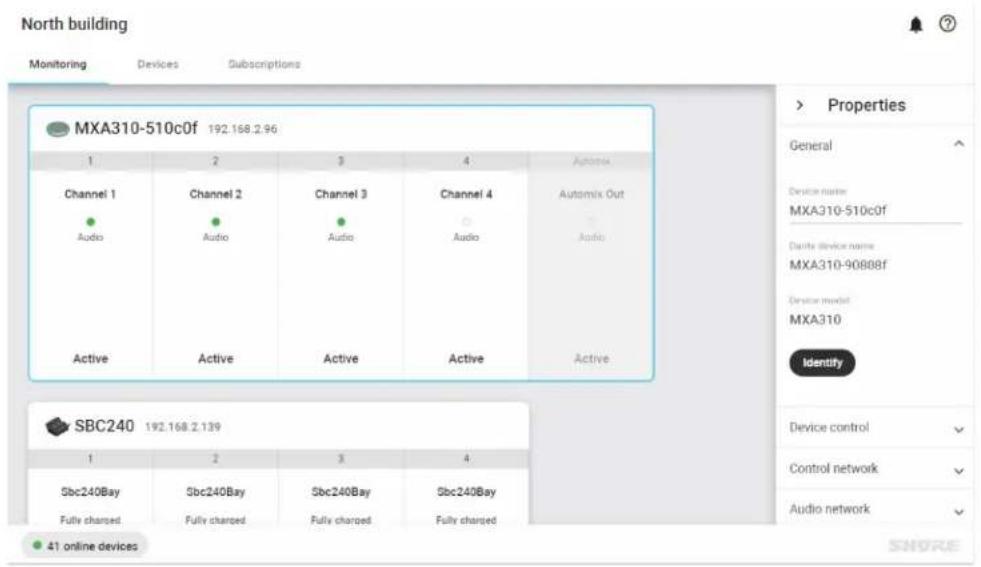Select the Automix Out channel
This screenshot has height=567, width=981.
tap(591, 194)
